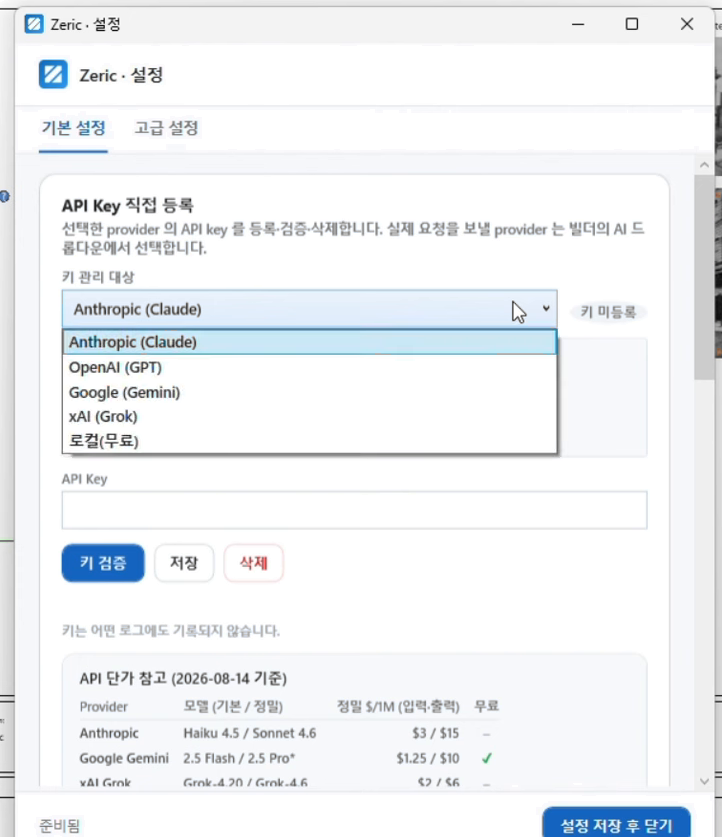Image resolution: width=722 pixels, height=837 pixels.
Task: Collapse the 키 관리 대상 dropdown arrow
Action: coord(546,309)
